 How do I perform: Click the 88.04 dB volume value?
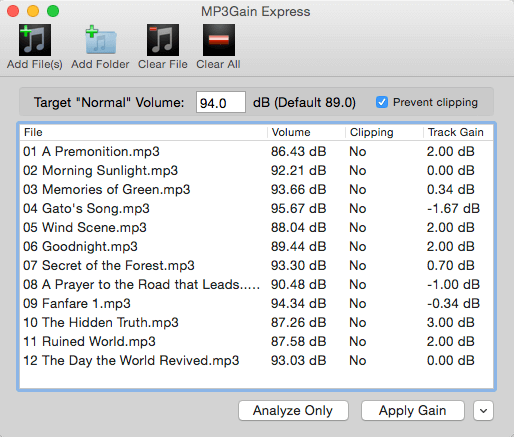[298, 228]
